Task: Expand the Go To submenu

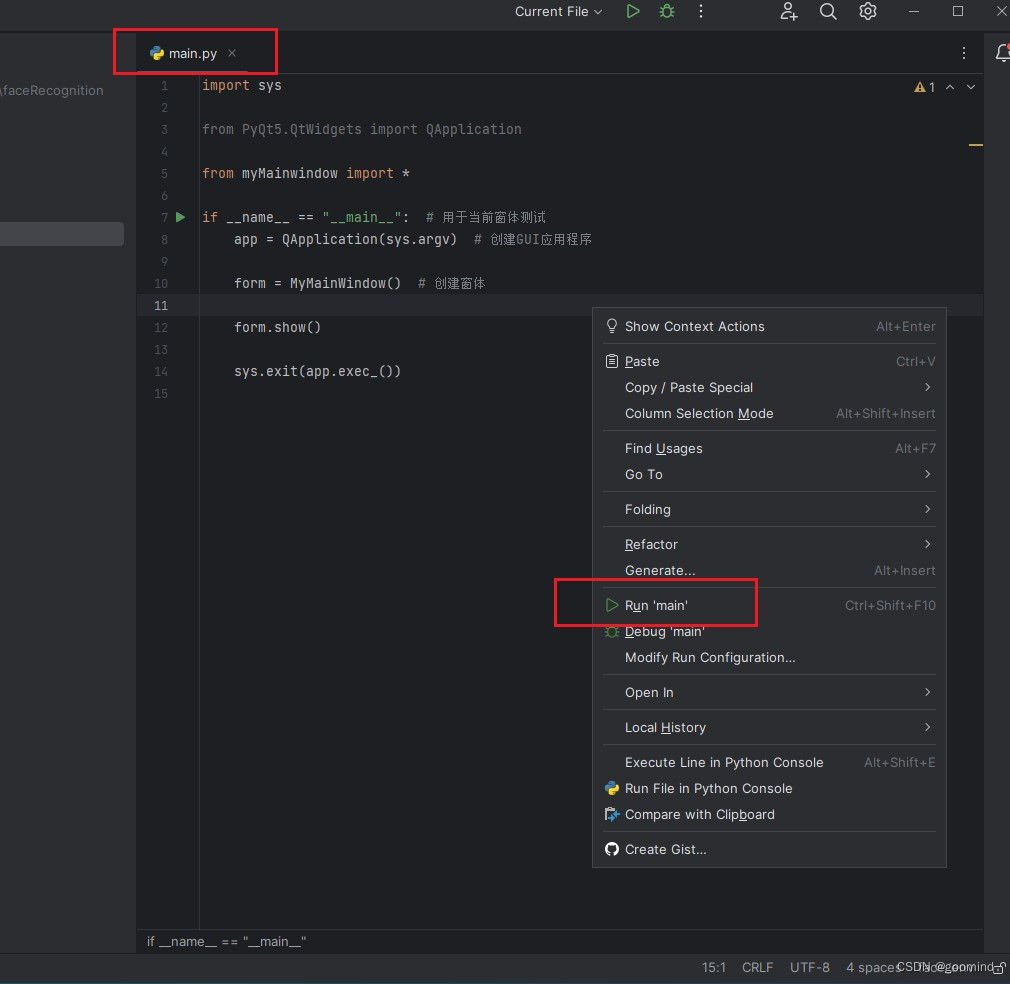Action: [769, 475]
